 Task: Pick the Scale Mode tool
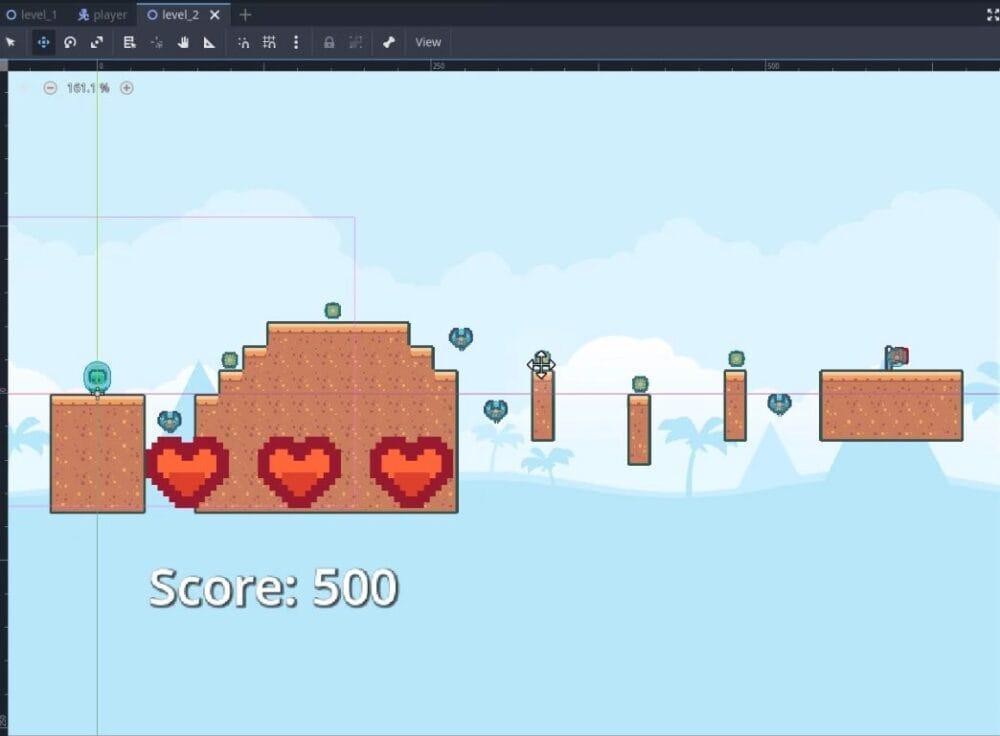(97, 43)
